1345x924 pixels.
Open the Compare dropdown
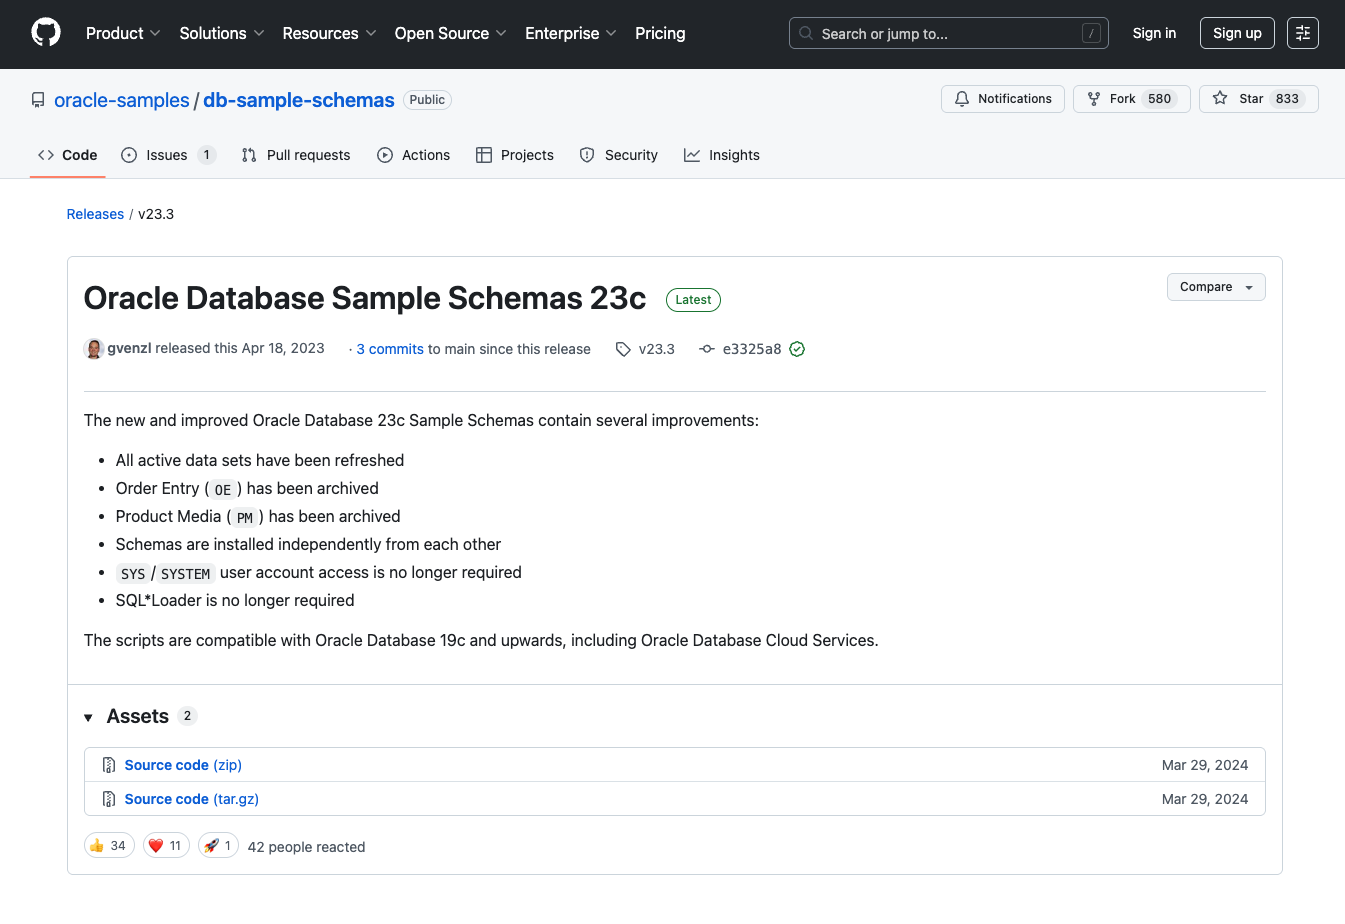(1216, 287)
